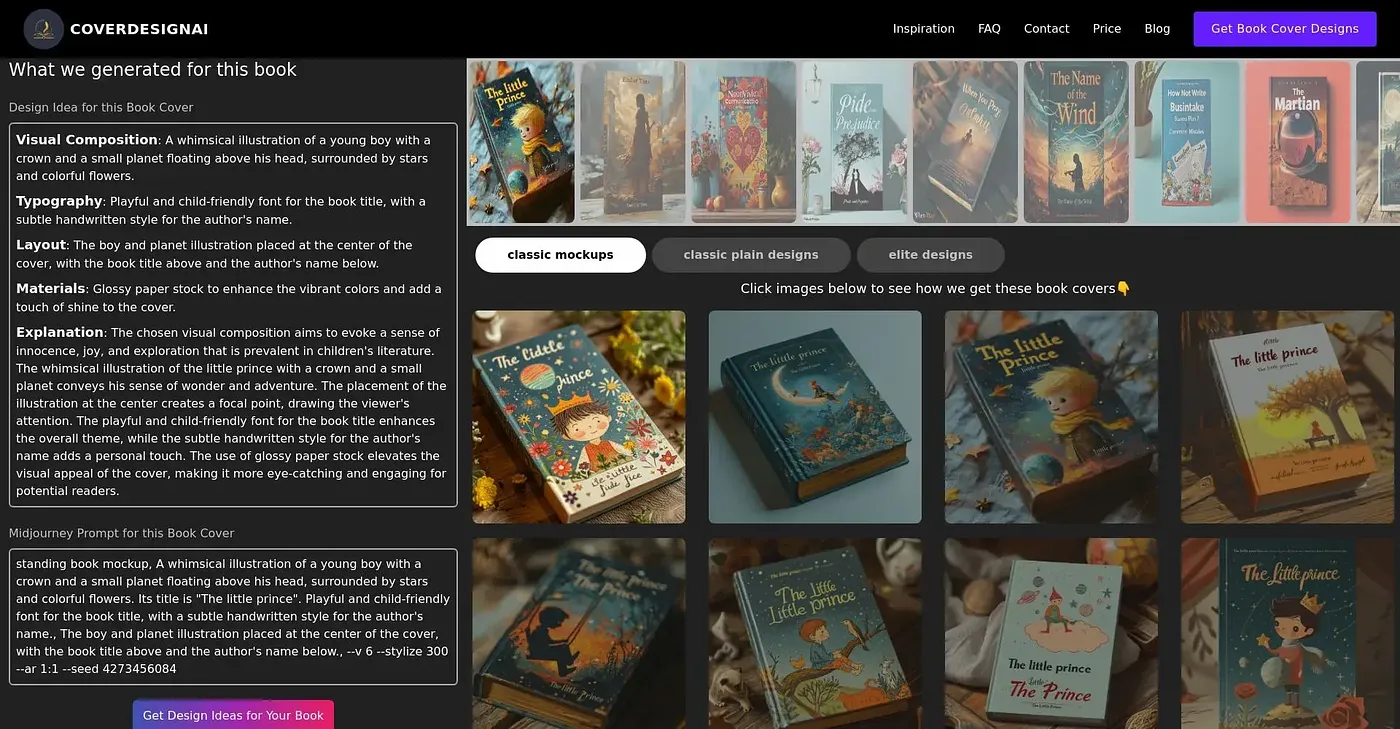
Task: Select The Little Prince thumbnail in top carousel
Action: point(521,142)
